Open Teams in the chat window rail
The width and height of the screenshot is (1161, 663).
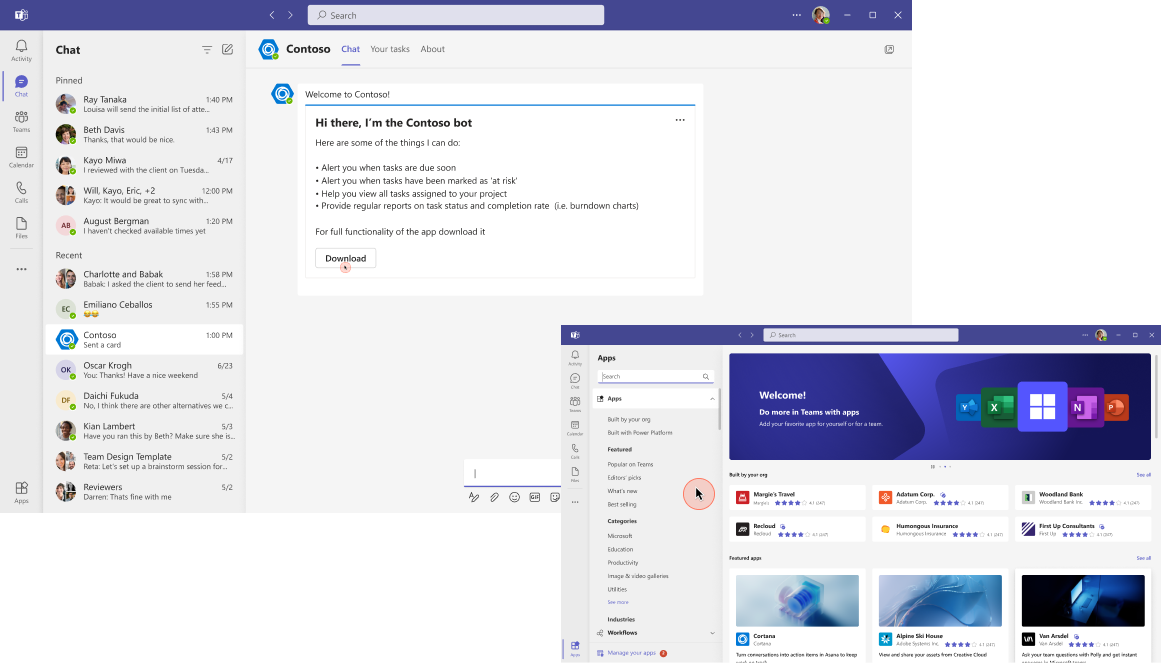tap(21, 121)
